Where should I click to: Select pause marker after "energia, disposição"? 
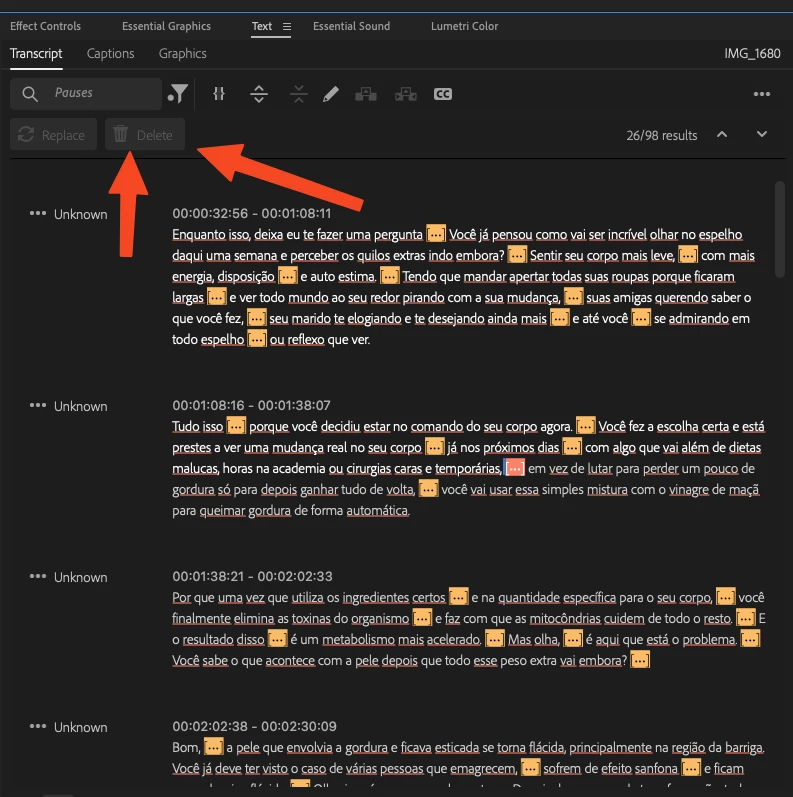[287, 277]
